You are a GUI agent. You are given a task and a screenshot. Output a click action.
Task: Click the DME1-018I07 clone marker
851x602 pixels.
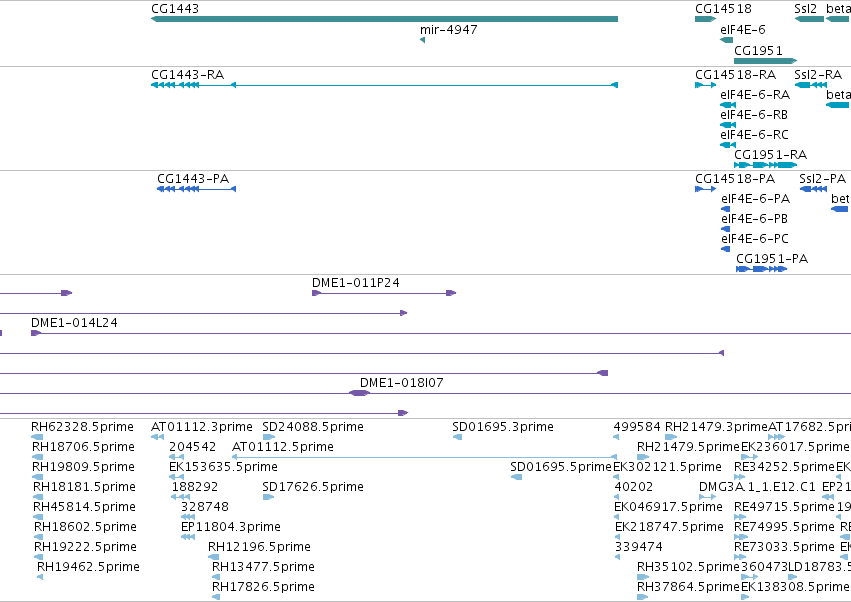[359, 393]
